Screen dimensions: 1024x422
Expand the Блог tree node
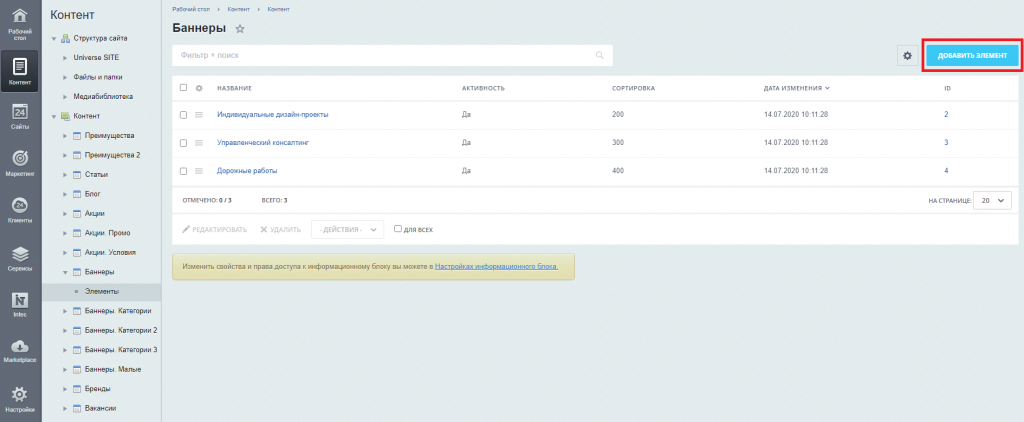66,192
